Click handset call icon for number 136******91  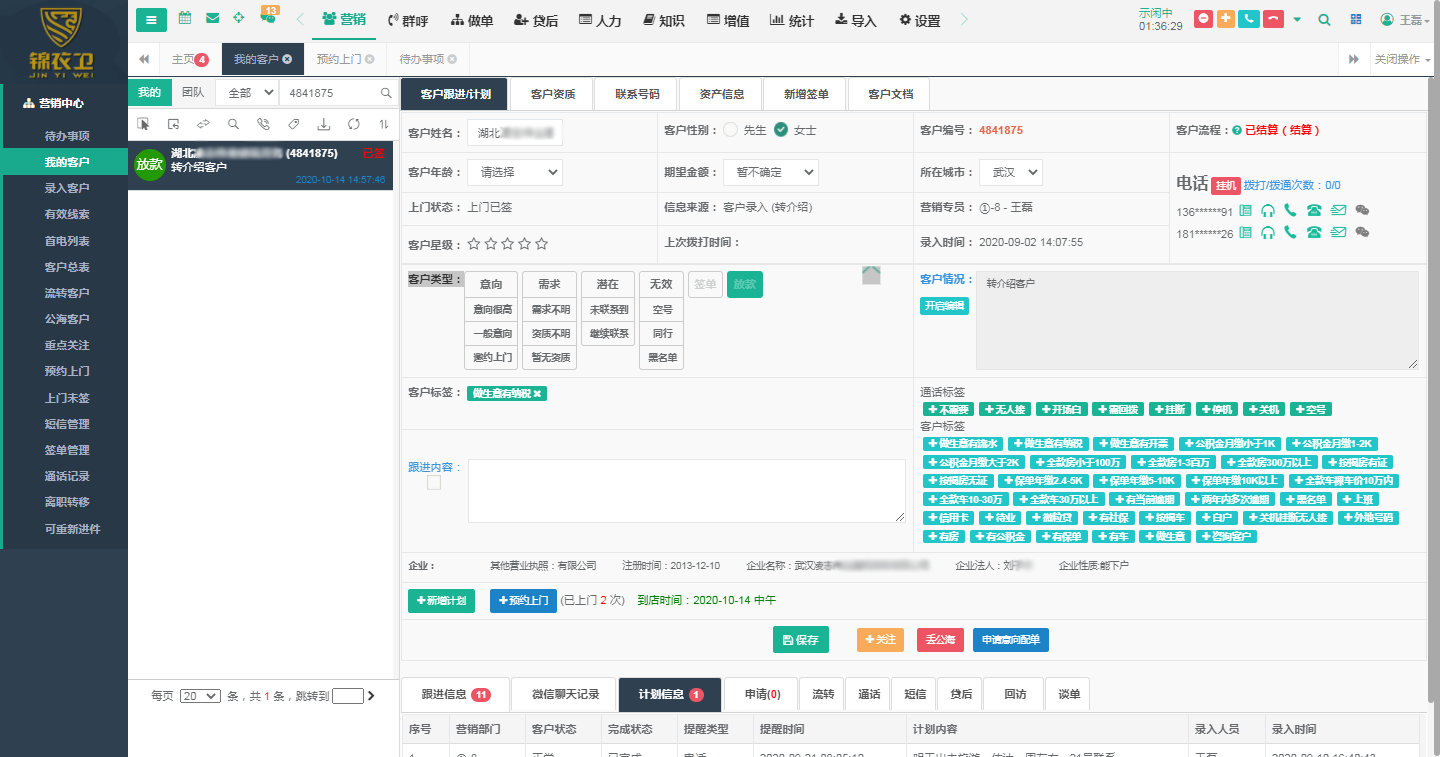click(x=1290, y=210)
